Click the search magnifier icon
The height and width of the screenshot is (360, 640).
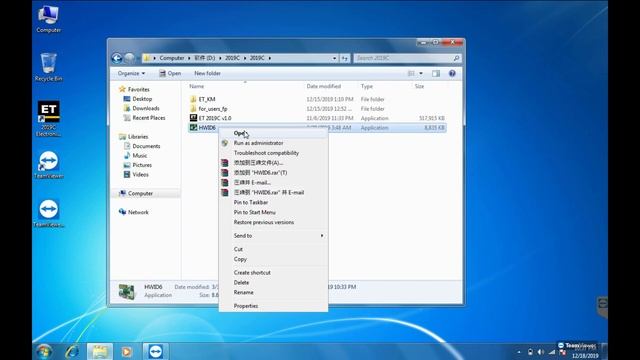456,58
